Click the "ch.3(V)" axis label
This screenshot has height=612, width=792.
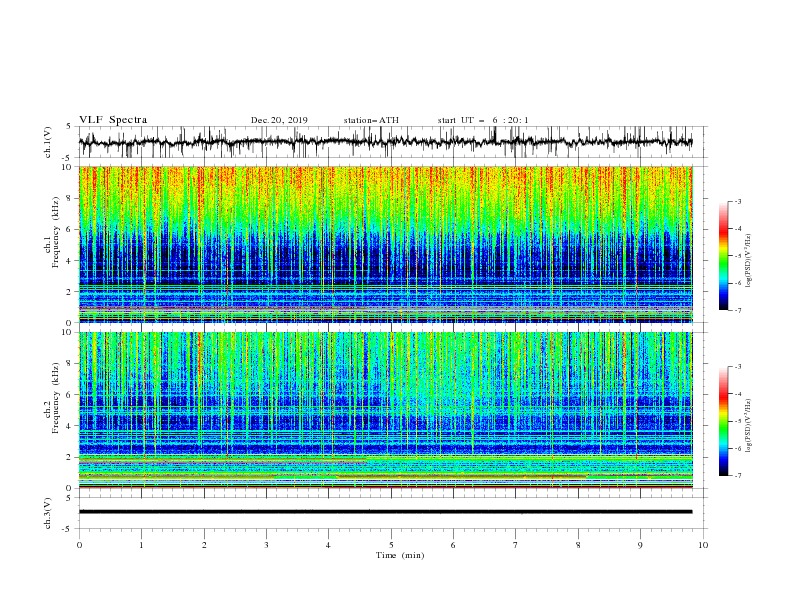click(x=48, y=513)
